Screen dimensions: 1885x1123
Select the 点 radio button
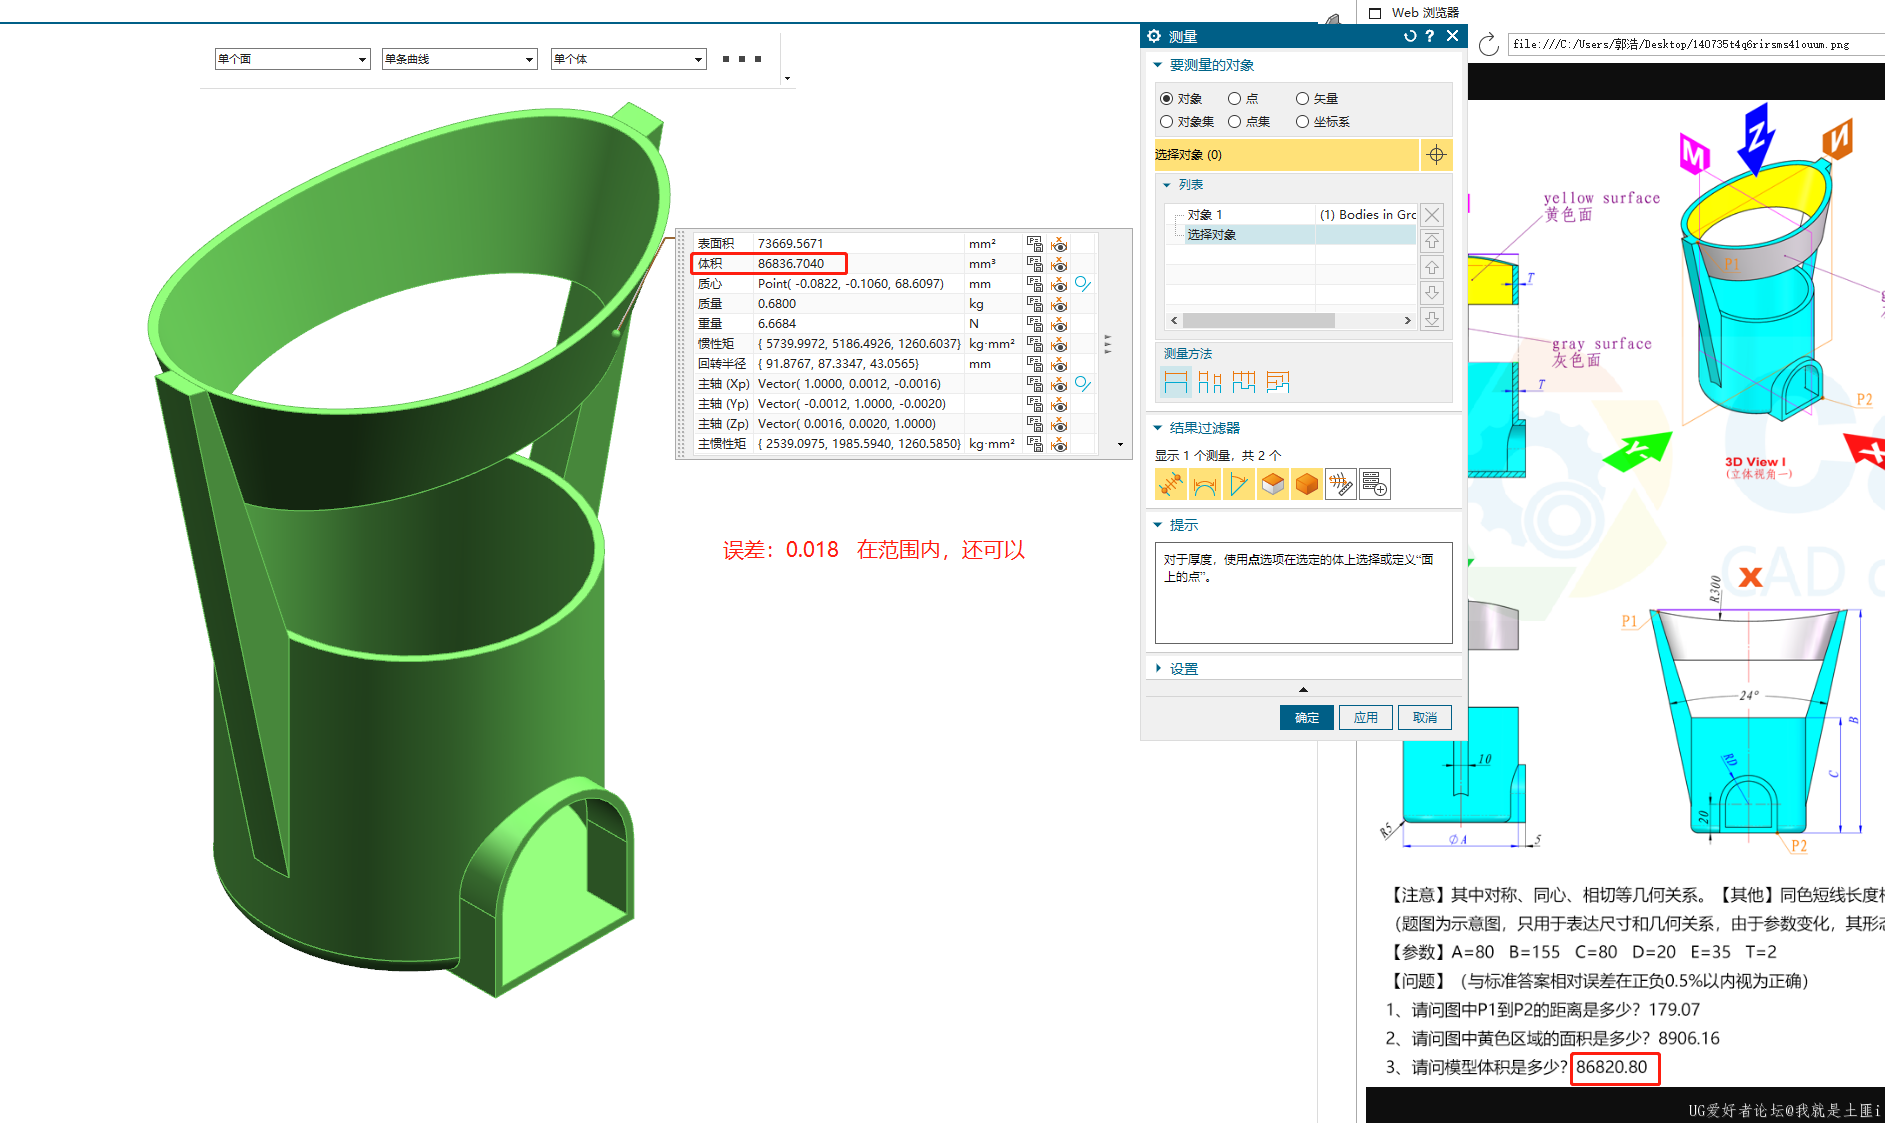[x=1235, y=99]
